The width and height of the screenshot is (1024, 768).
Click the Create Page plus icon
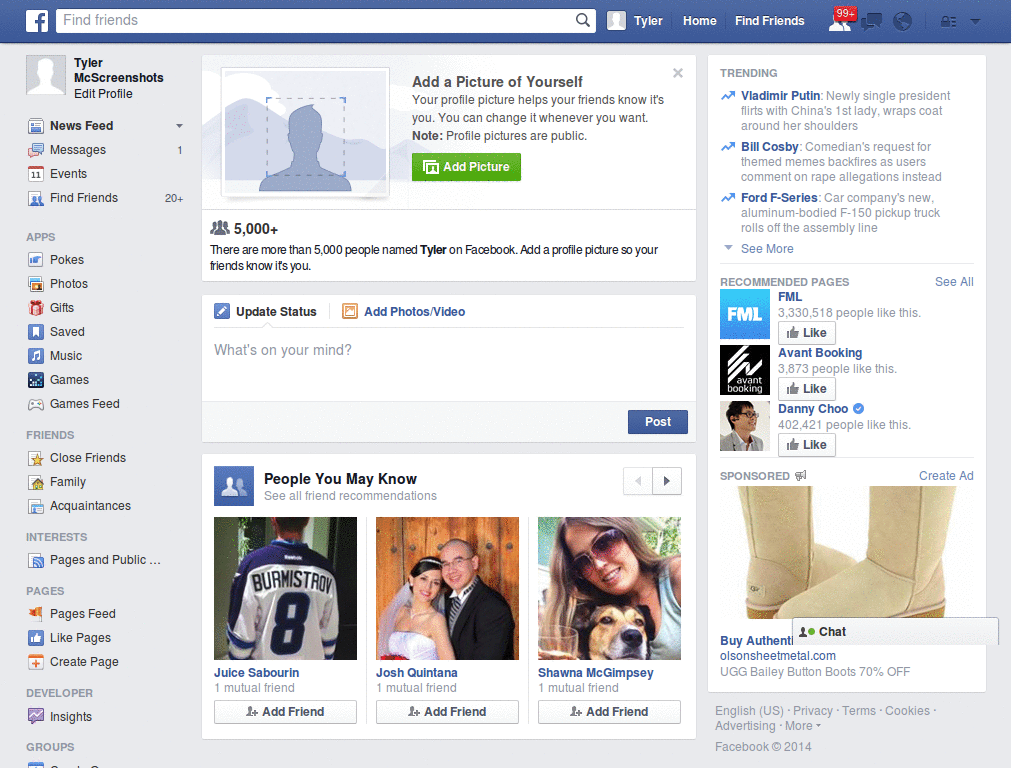point(36,662)
